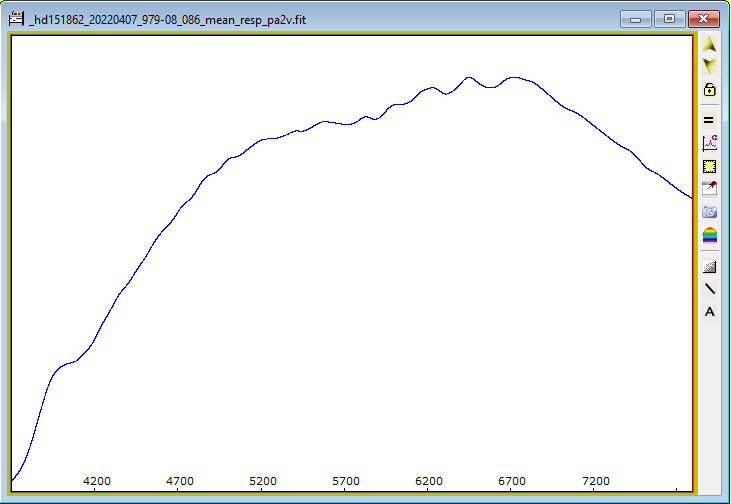Open the rainbow color spectrum icon
The width and height of the screenshot is (731, 504).
(x=710, y=235)
